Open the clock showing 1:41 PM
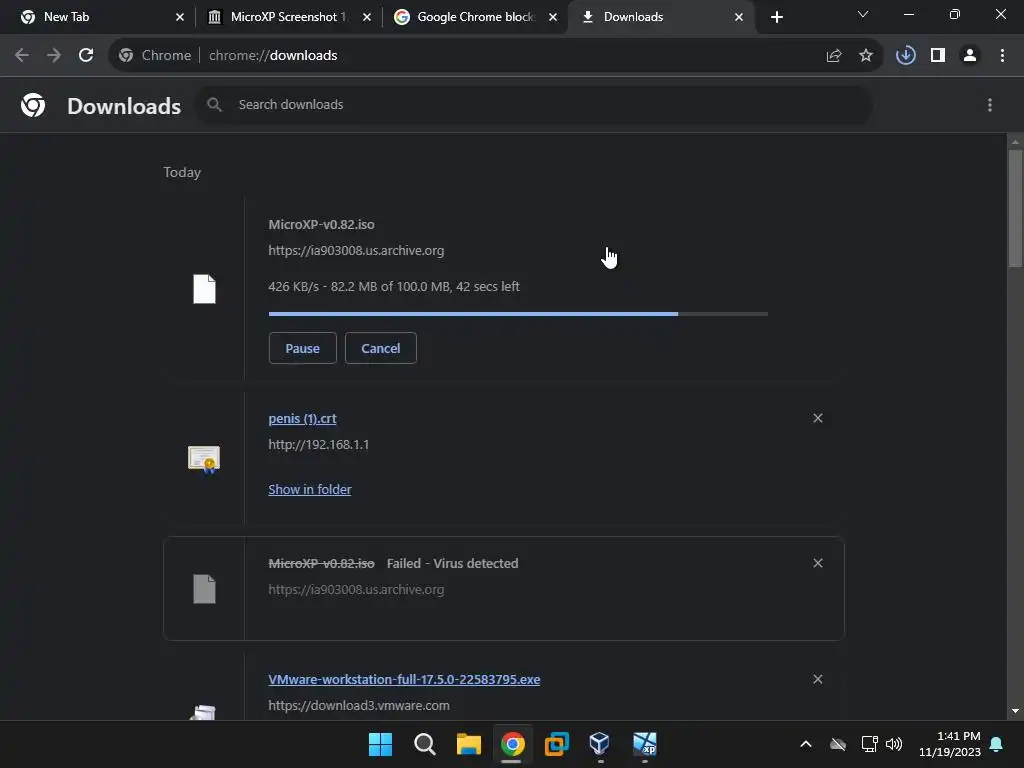The width and height of the screenshot is (1024, 768). click(x=950, y=744)
